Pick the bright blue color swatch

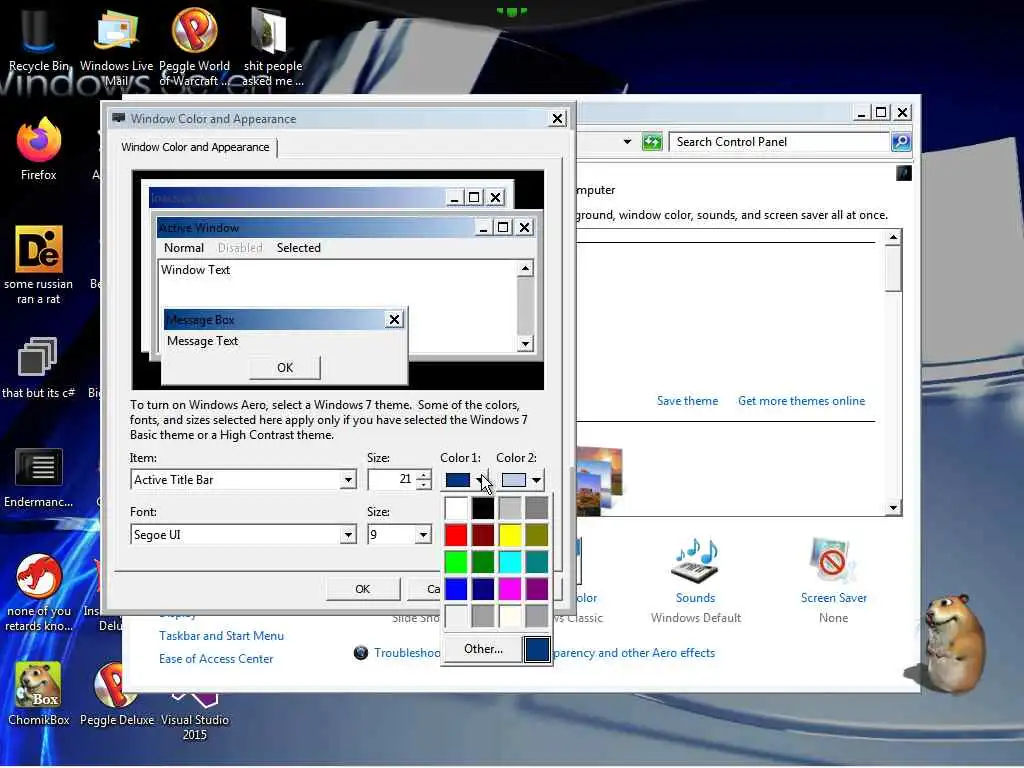point(456,589)
